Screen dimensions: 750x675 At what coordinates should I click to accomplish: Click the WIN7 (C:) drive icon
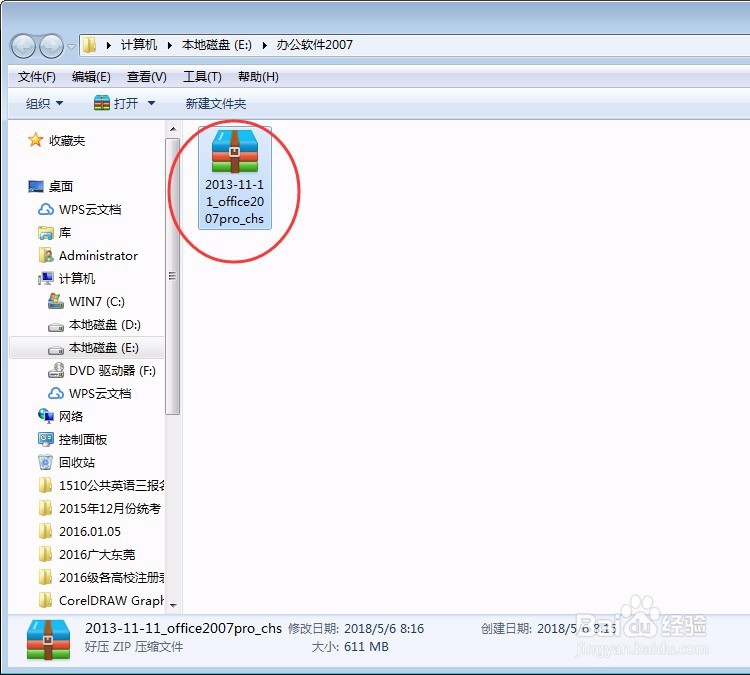pos(56,301)
